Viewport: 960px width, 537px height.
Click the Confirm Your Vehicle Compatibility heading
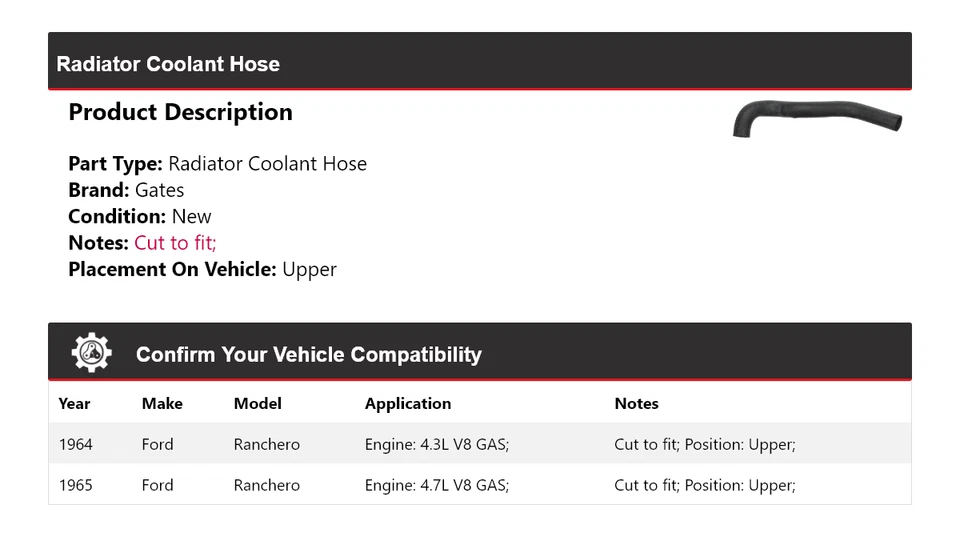[x=308, y=355]
